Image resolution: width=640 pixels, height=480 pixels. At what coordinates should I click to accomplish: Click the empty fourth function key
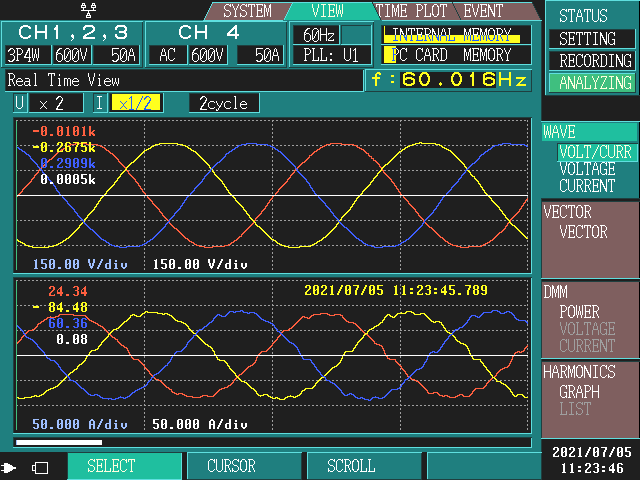pyautogui.click(x=483, y=466)
